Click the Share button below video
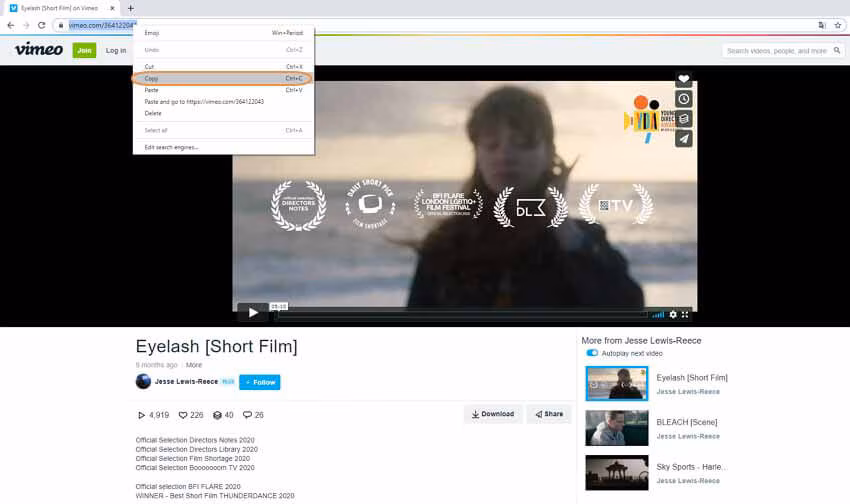 point(549,414)
